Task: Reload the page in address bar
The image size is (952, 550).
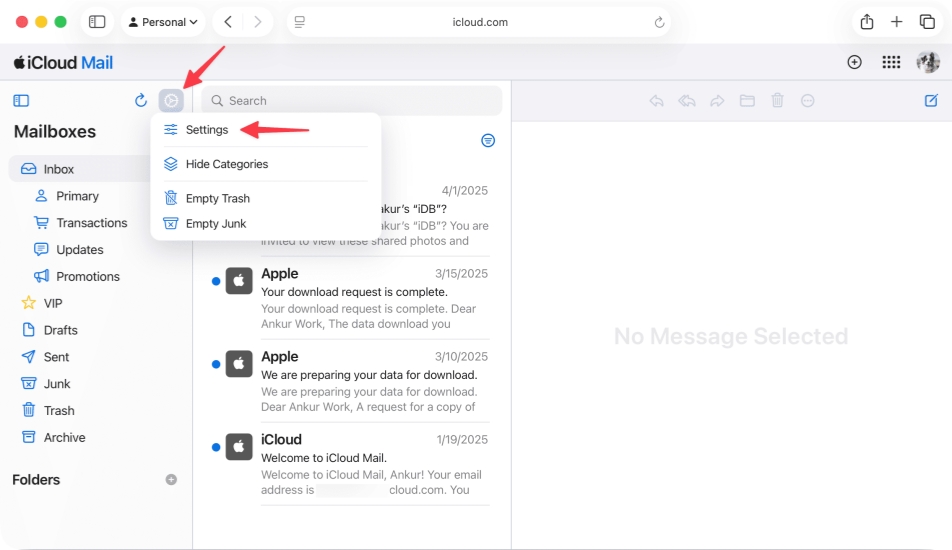Action: 659,22
